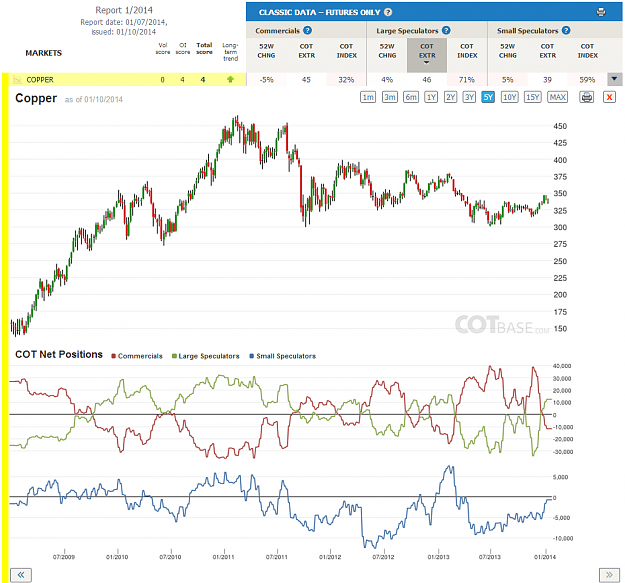Sort by Vol score column
This screenshot has height=583, width=625.
point(163,49)
